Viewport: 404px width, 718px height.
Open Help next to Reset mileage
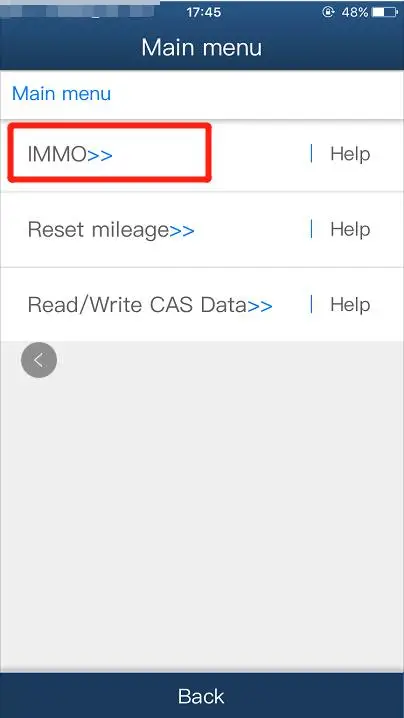(x=350, y=229)
